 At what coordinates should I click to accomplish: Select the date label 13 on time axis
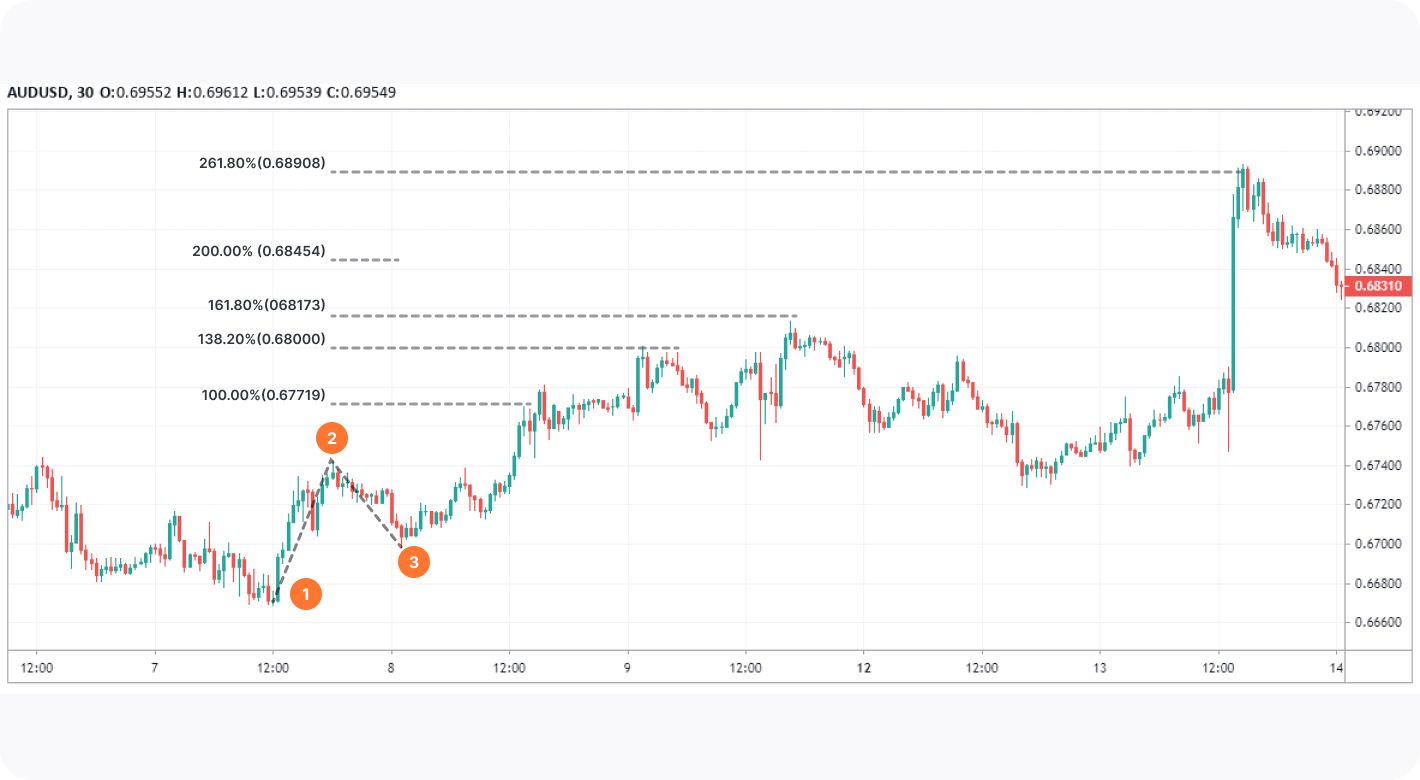(x=1100, y=667)
